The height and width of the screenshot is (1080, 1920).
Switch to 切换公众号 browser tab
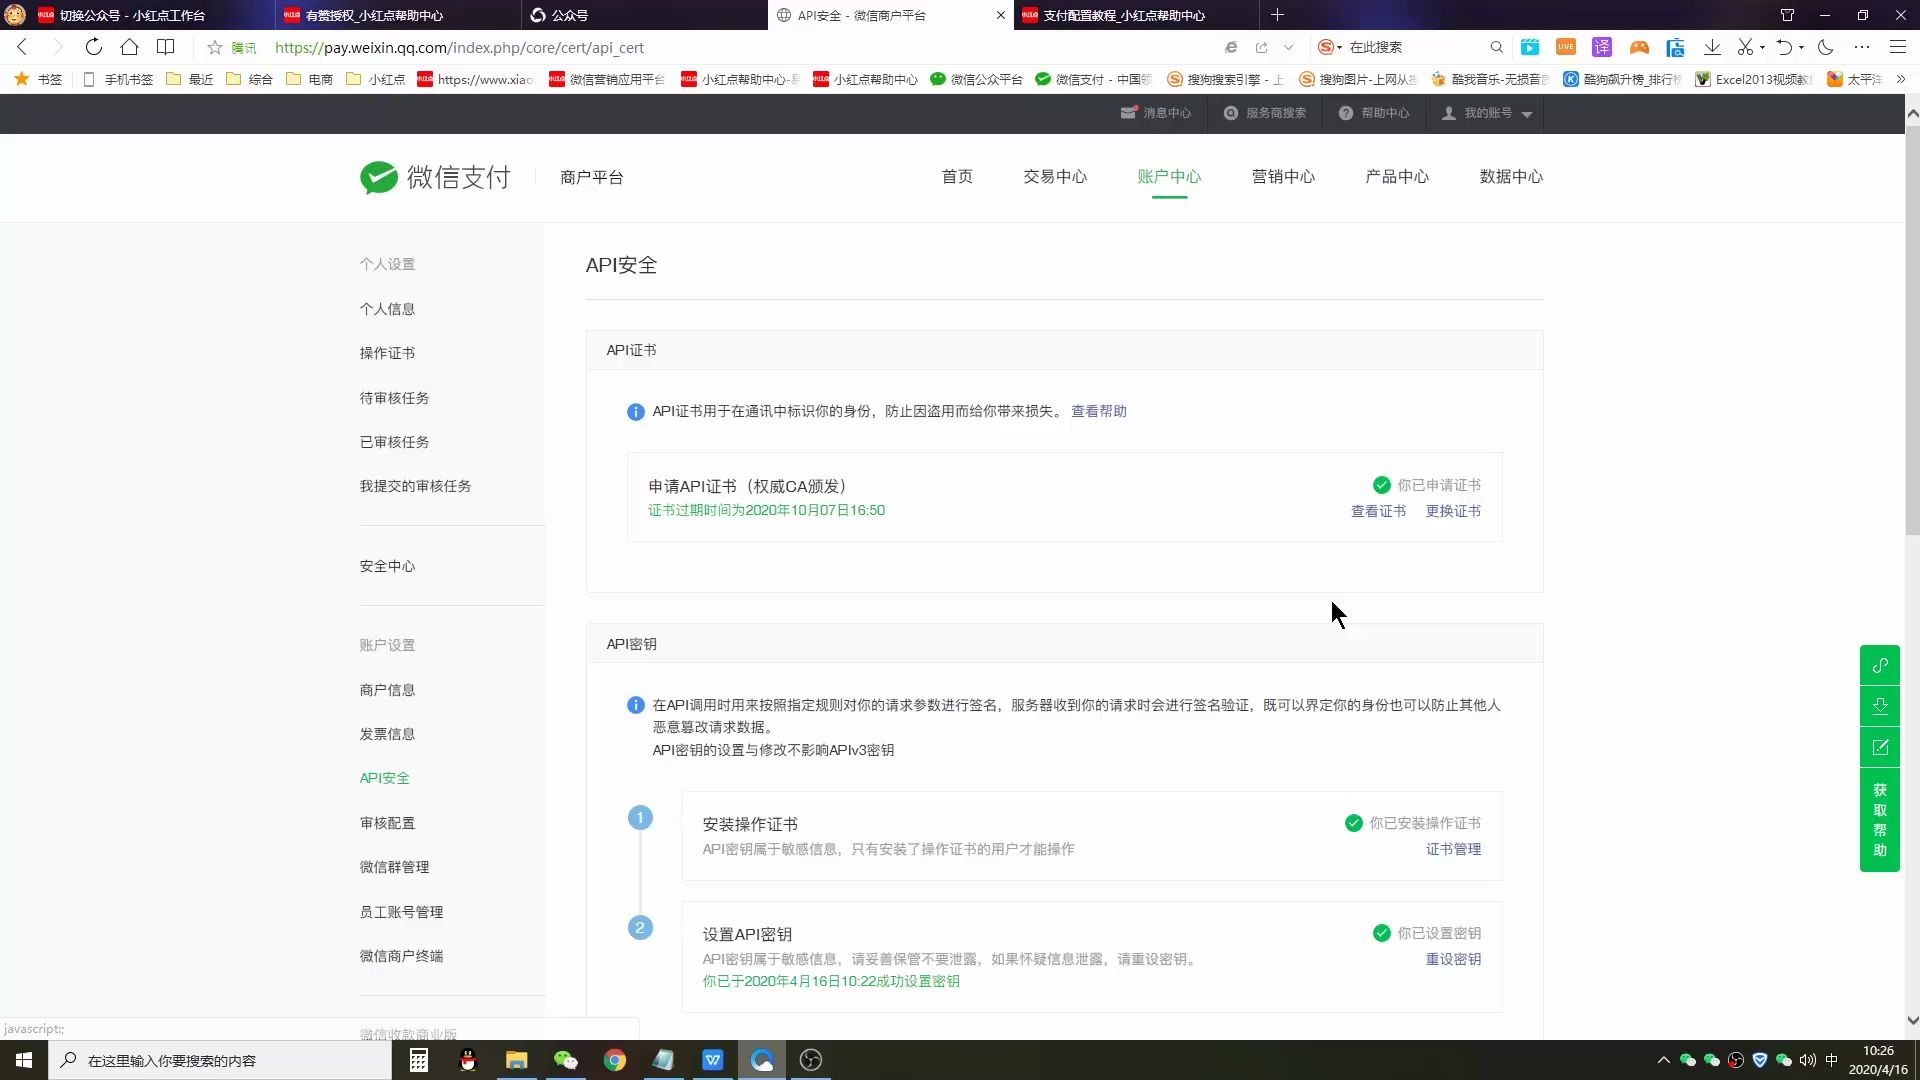point(150,15)
